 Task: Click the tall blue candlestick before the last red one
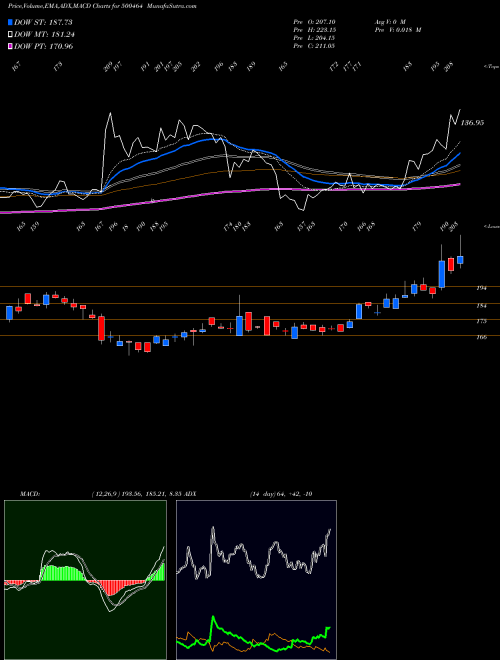441,274
